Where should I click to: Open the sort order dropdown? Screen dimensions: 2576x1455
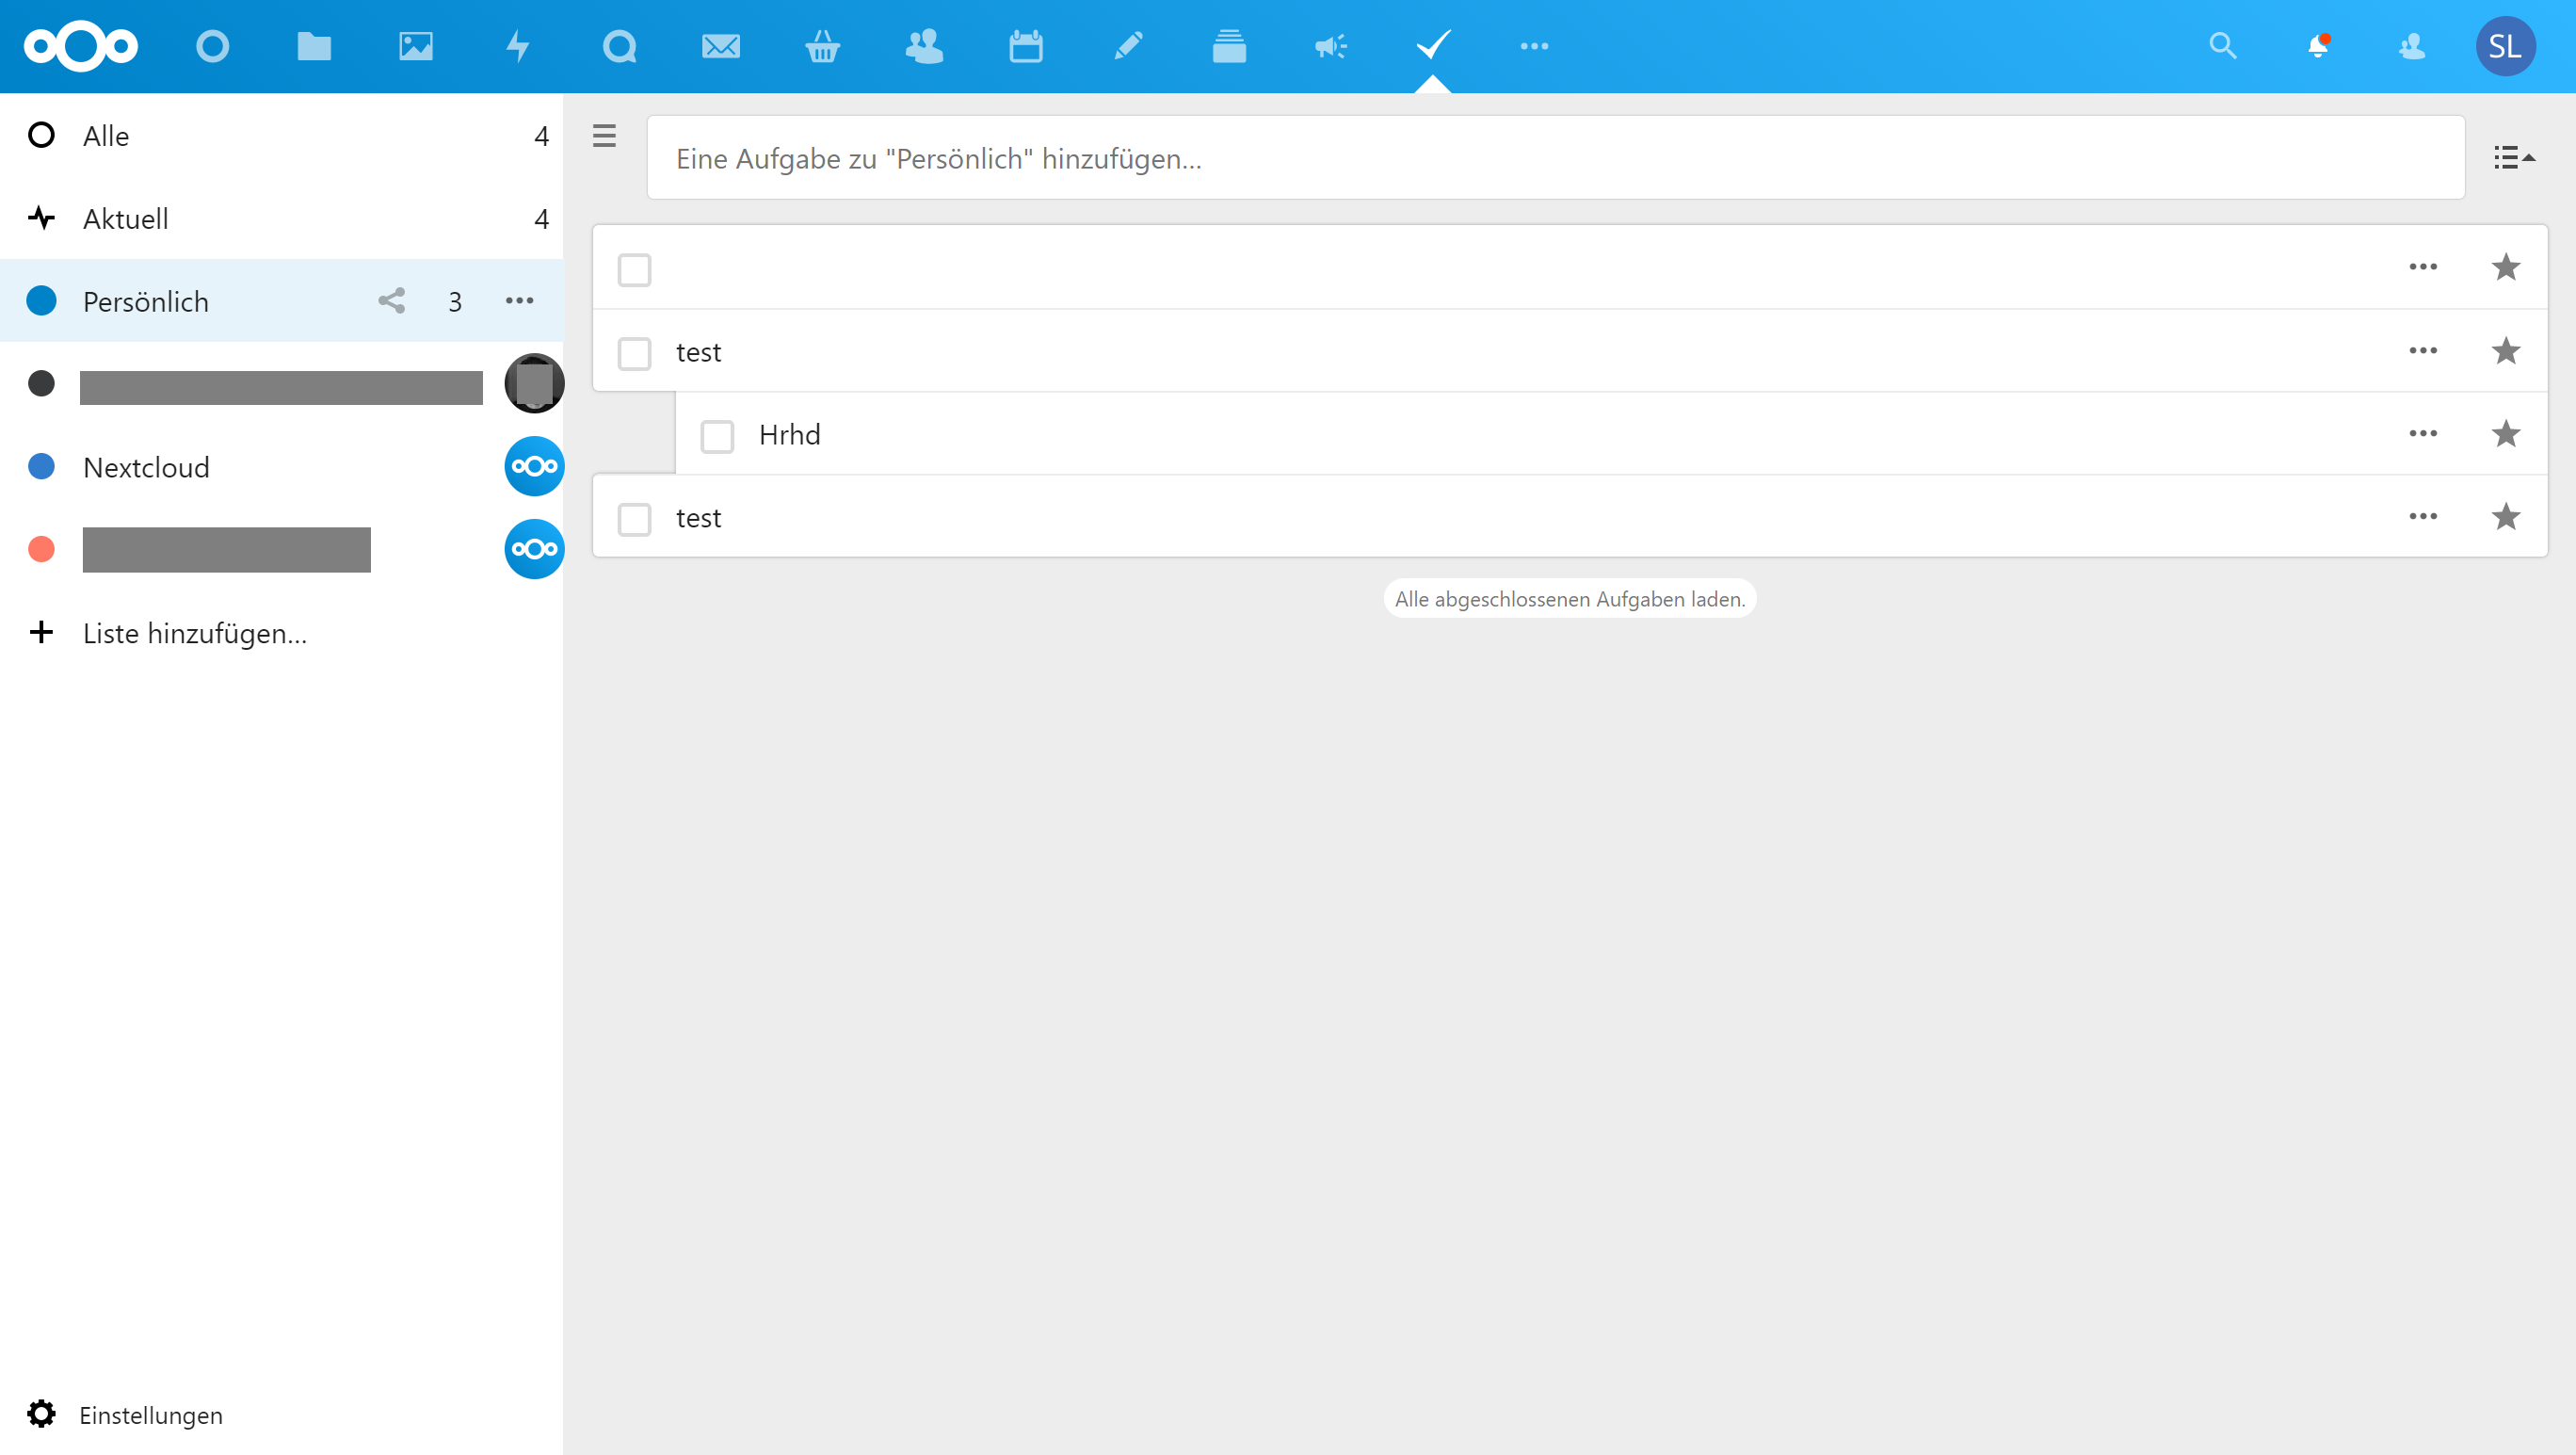[x=2513, y=157]
